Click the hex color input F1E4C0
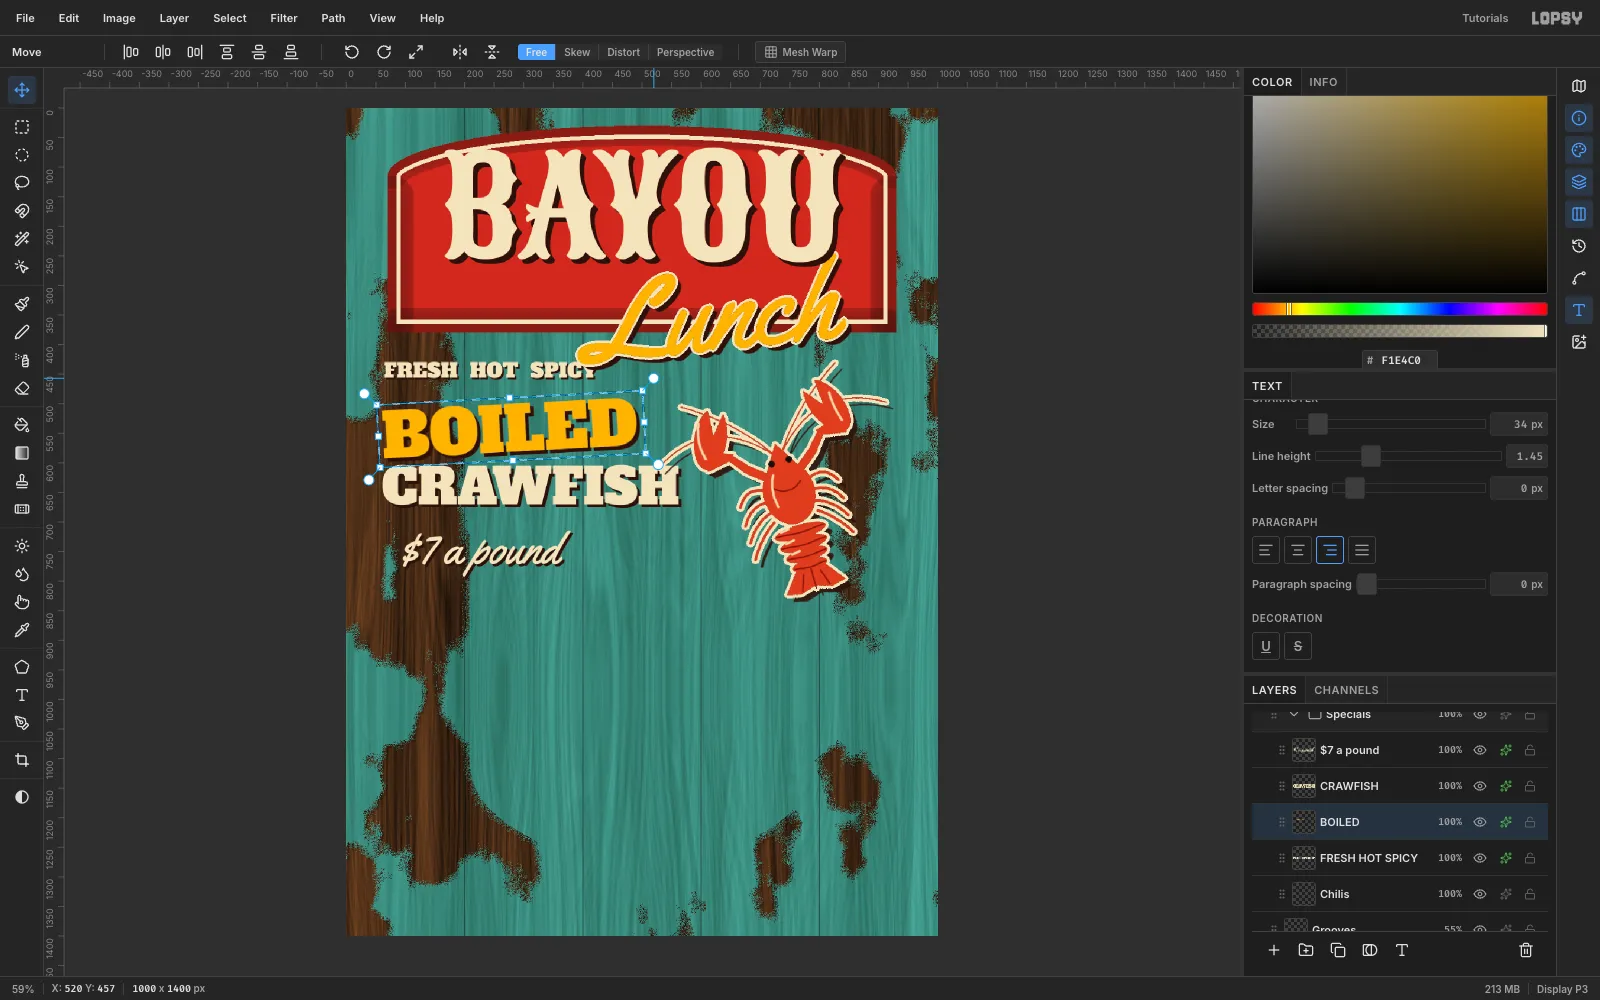The height and width of the screenshot is (1000, 1600). tap(1399, 360)
